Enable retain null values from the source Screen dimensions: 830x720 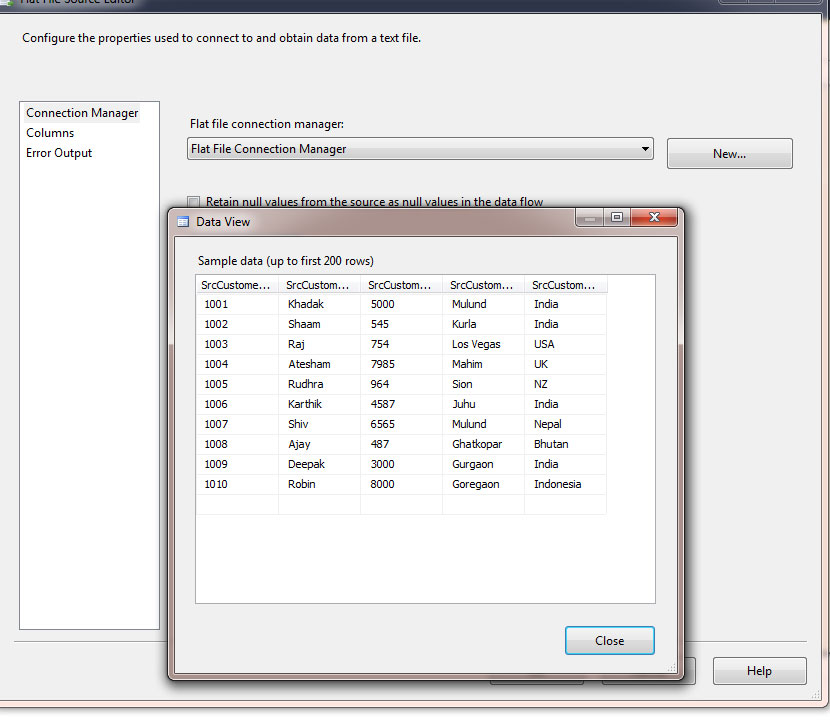coord(193,201)
